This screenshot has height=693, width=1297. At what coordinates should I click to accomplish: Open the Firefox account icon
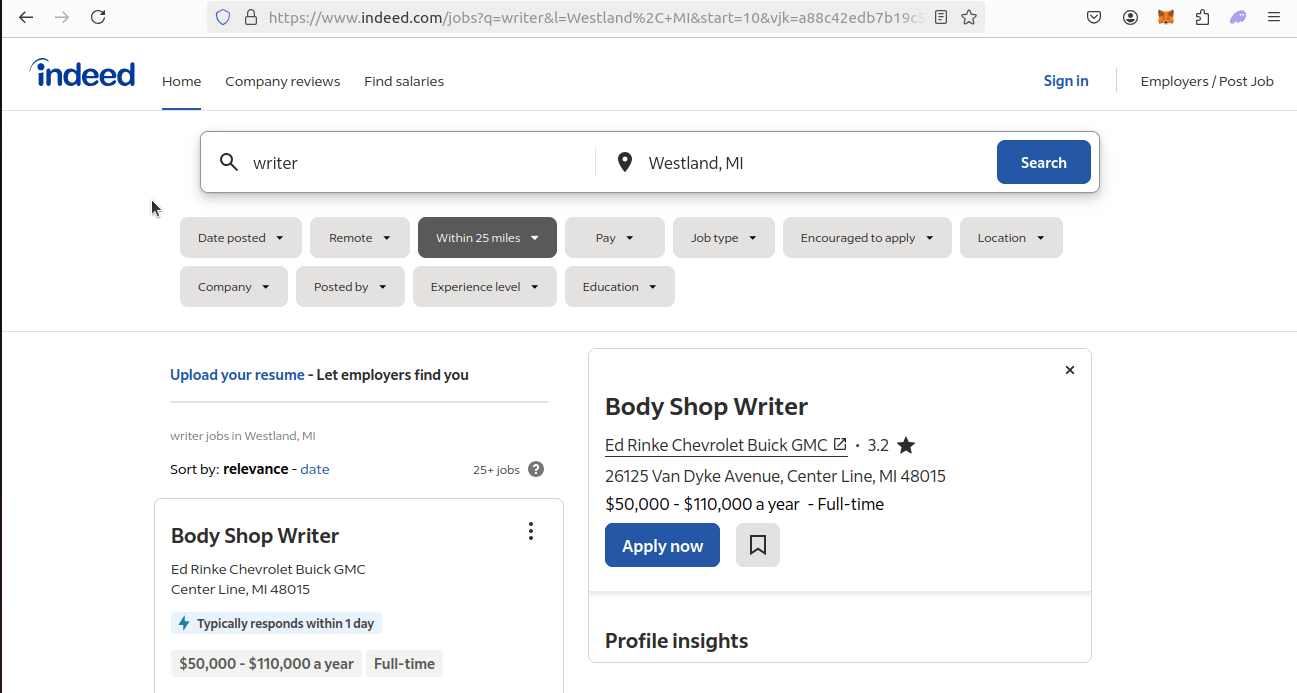pyautogui.click(x=1130, y=17)
